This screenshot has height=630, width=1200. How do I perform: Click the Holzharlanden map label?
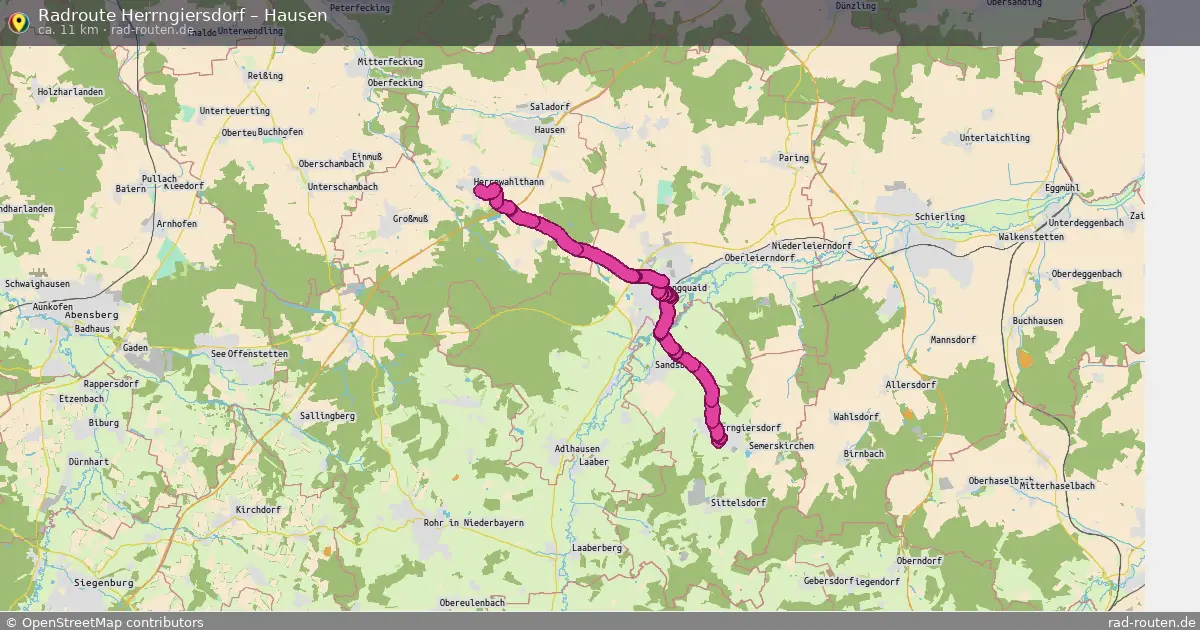(x=70, y=92)
